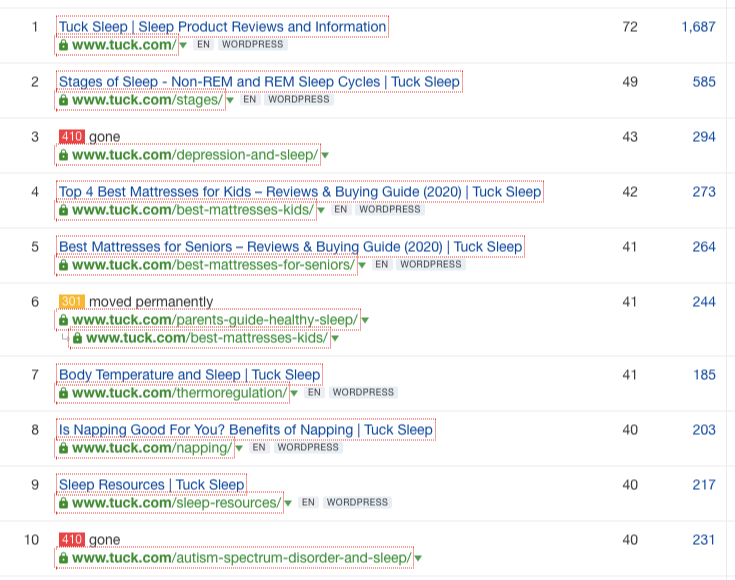Open the 585 value in the Stages row

point(704,82)
